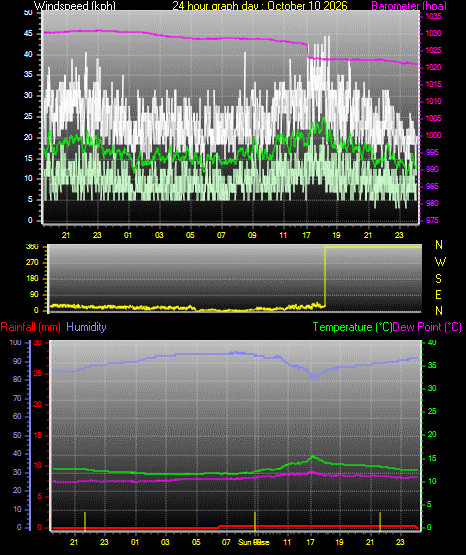Click the W compass letter
Image resolution: width=466 pixels, height=555 pixels.
coord(440,262)
